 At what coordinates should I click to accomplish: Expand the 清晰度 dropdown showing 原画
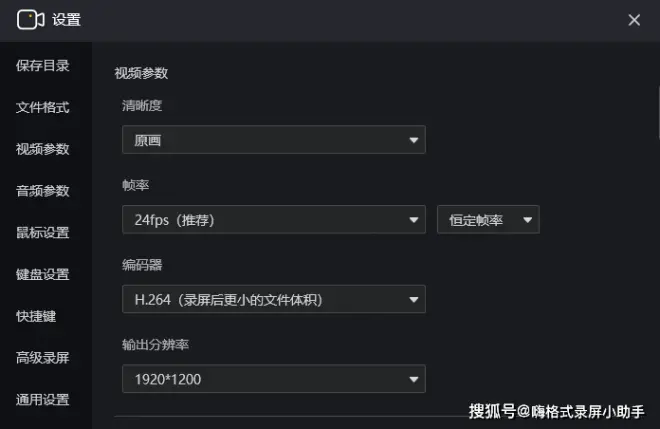[274, 140]
